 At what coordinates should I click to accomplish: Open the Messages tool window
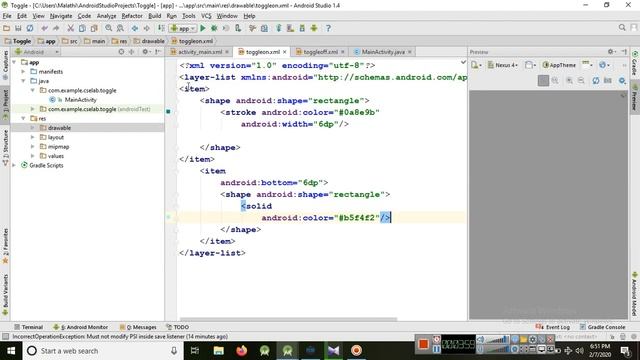click(138, 327)
